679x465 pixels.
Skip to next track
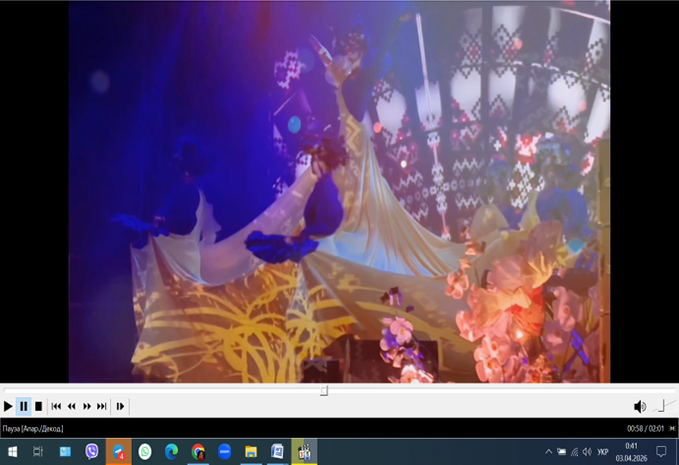(x=102, y=406)
